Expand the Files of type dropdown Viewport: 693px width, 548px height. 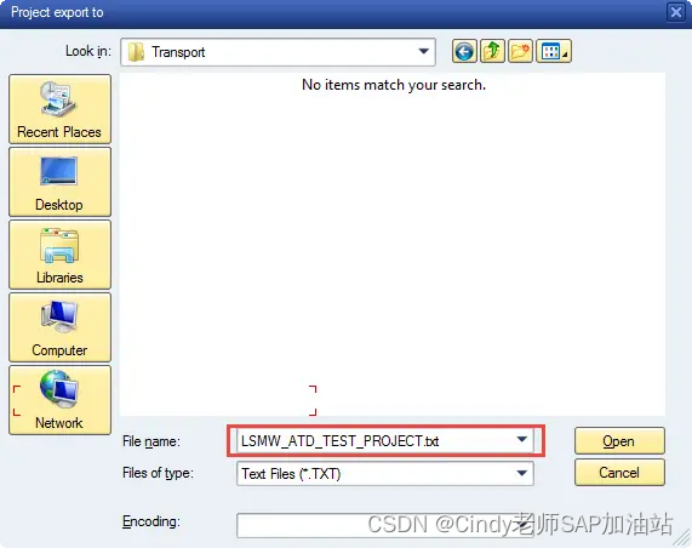(522, 473)
